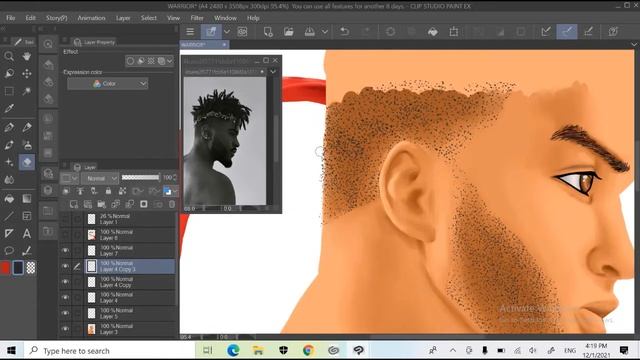Click the New raster layer icon
This screenshot has height=360, width=640.
coord(74,204)
